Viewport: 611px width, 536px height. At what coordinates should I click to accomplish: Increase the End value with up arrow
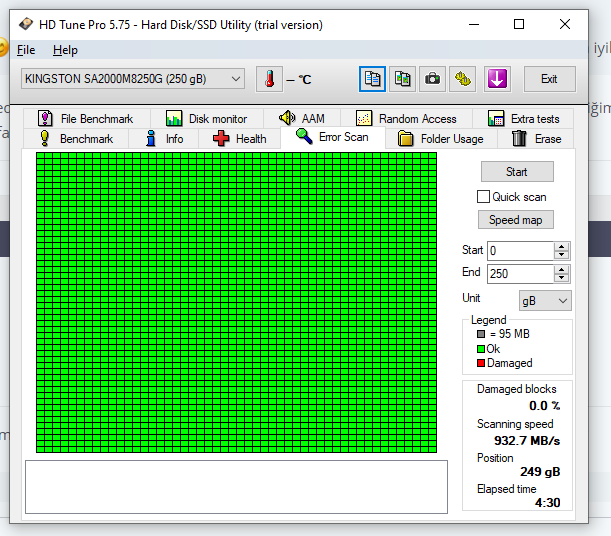click(561, 270)
